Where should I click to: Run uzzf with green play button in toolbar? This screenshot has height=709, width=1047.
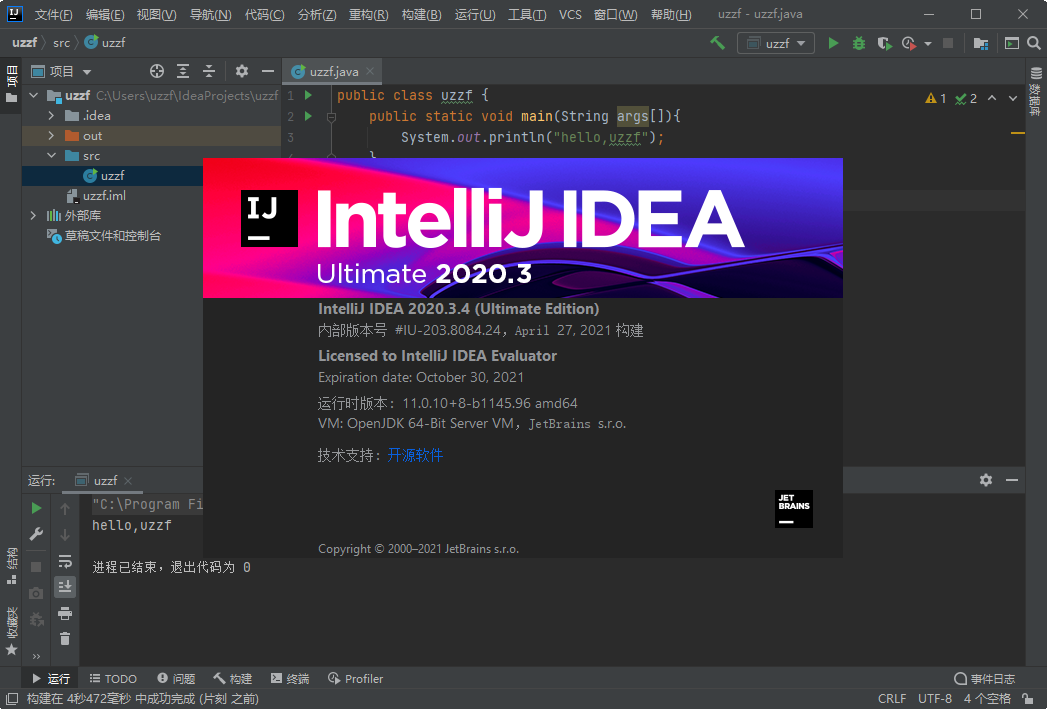point(833,43)
